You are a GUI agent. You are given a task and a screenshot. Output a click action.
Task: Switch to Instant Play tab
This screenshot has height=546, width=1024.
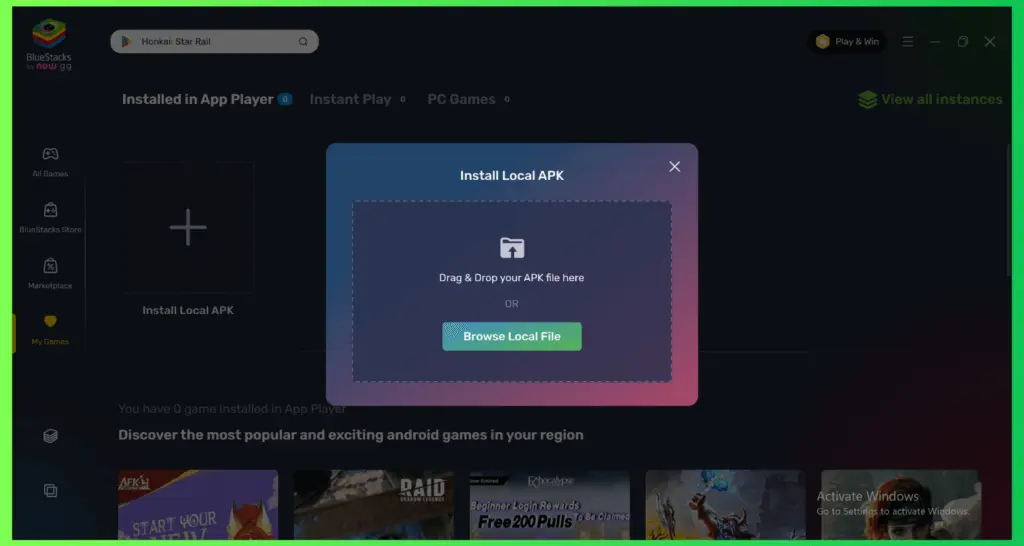(357, 99)
